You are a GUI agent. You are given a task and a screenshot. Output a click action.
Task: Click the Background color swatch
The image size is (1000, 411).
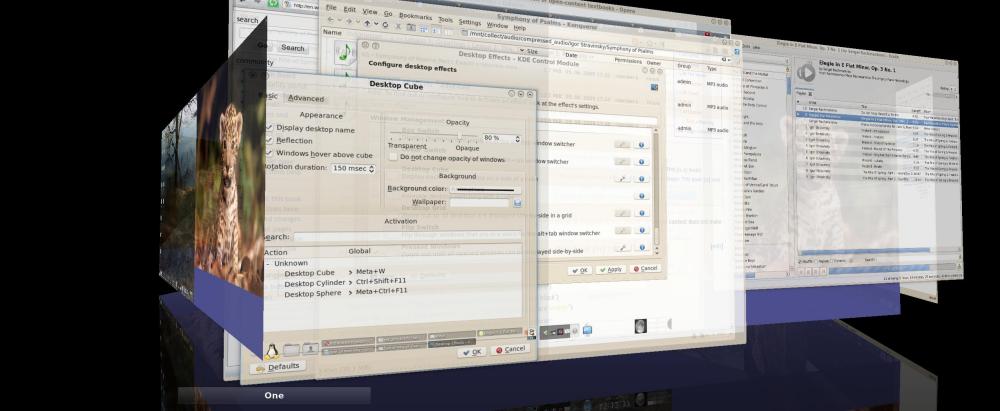(x=485, y=188)
